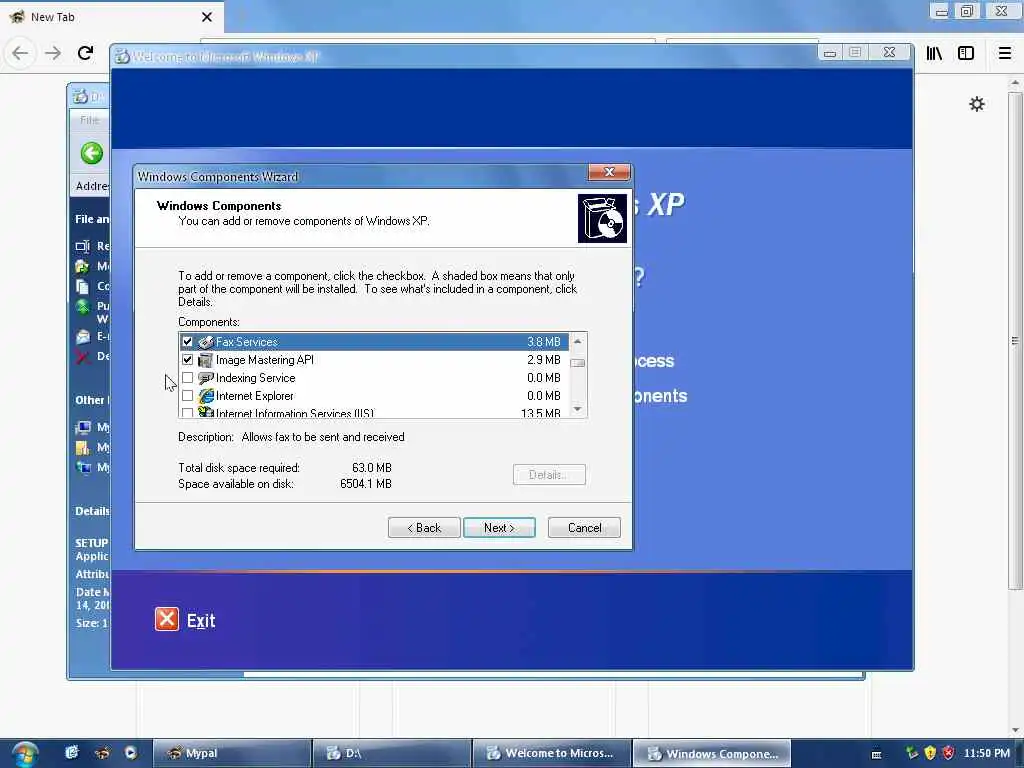Image resolution: width=1024 pixels, height=768 pixels.
Task: Uncheck the Image Mastering API checkbox
Action: (187, 360)
